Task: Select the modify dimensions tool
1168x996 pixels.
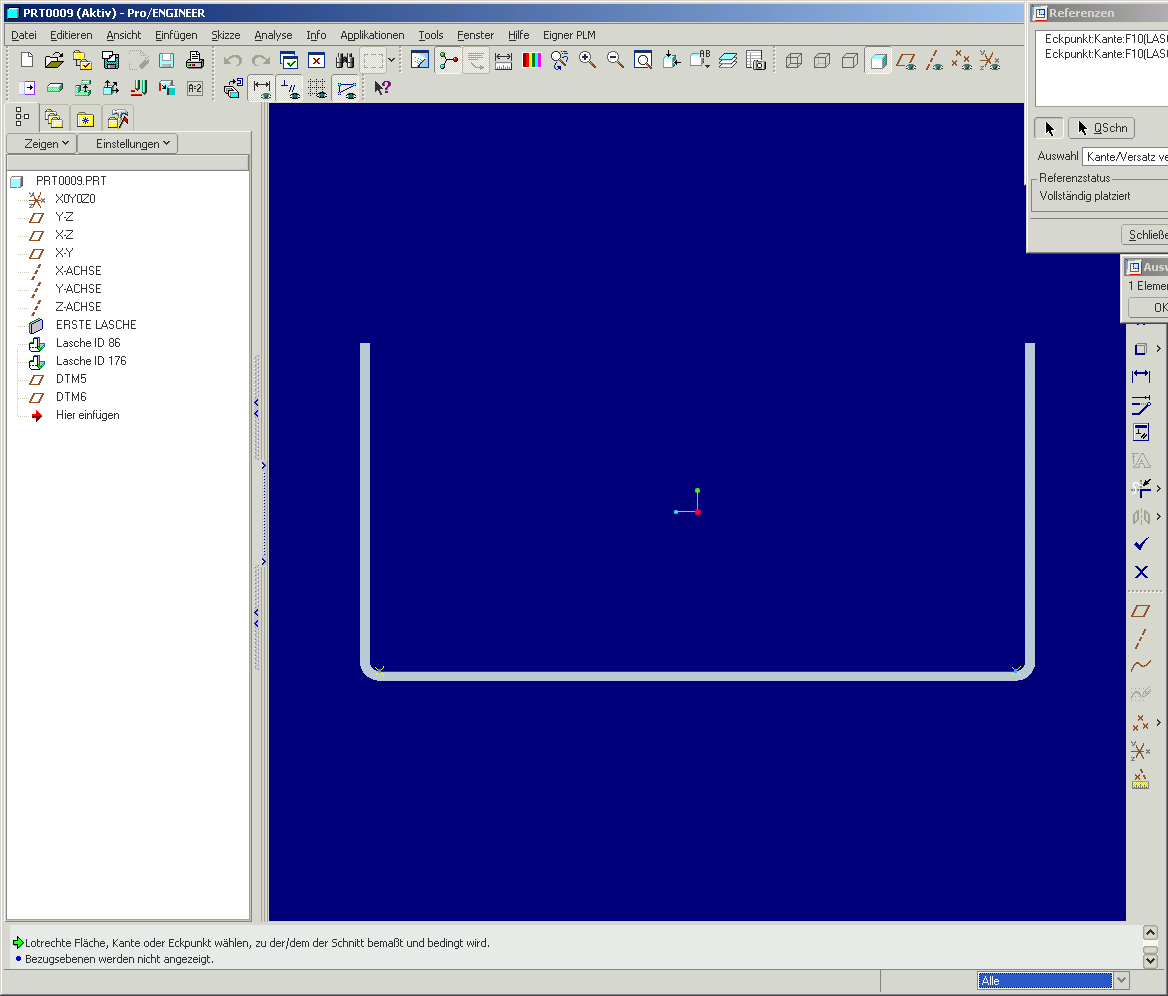Action: 1141,405
